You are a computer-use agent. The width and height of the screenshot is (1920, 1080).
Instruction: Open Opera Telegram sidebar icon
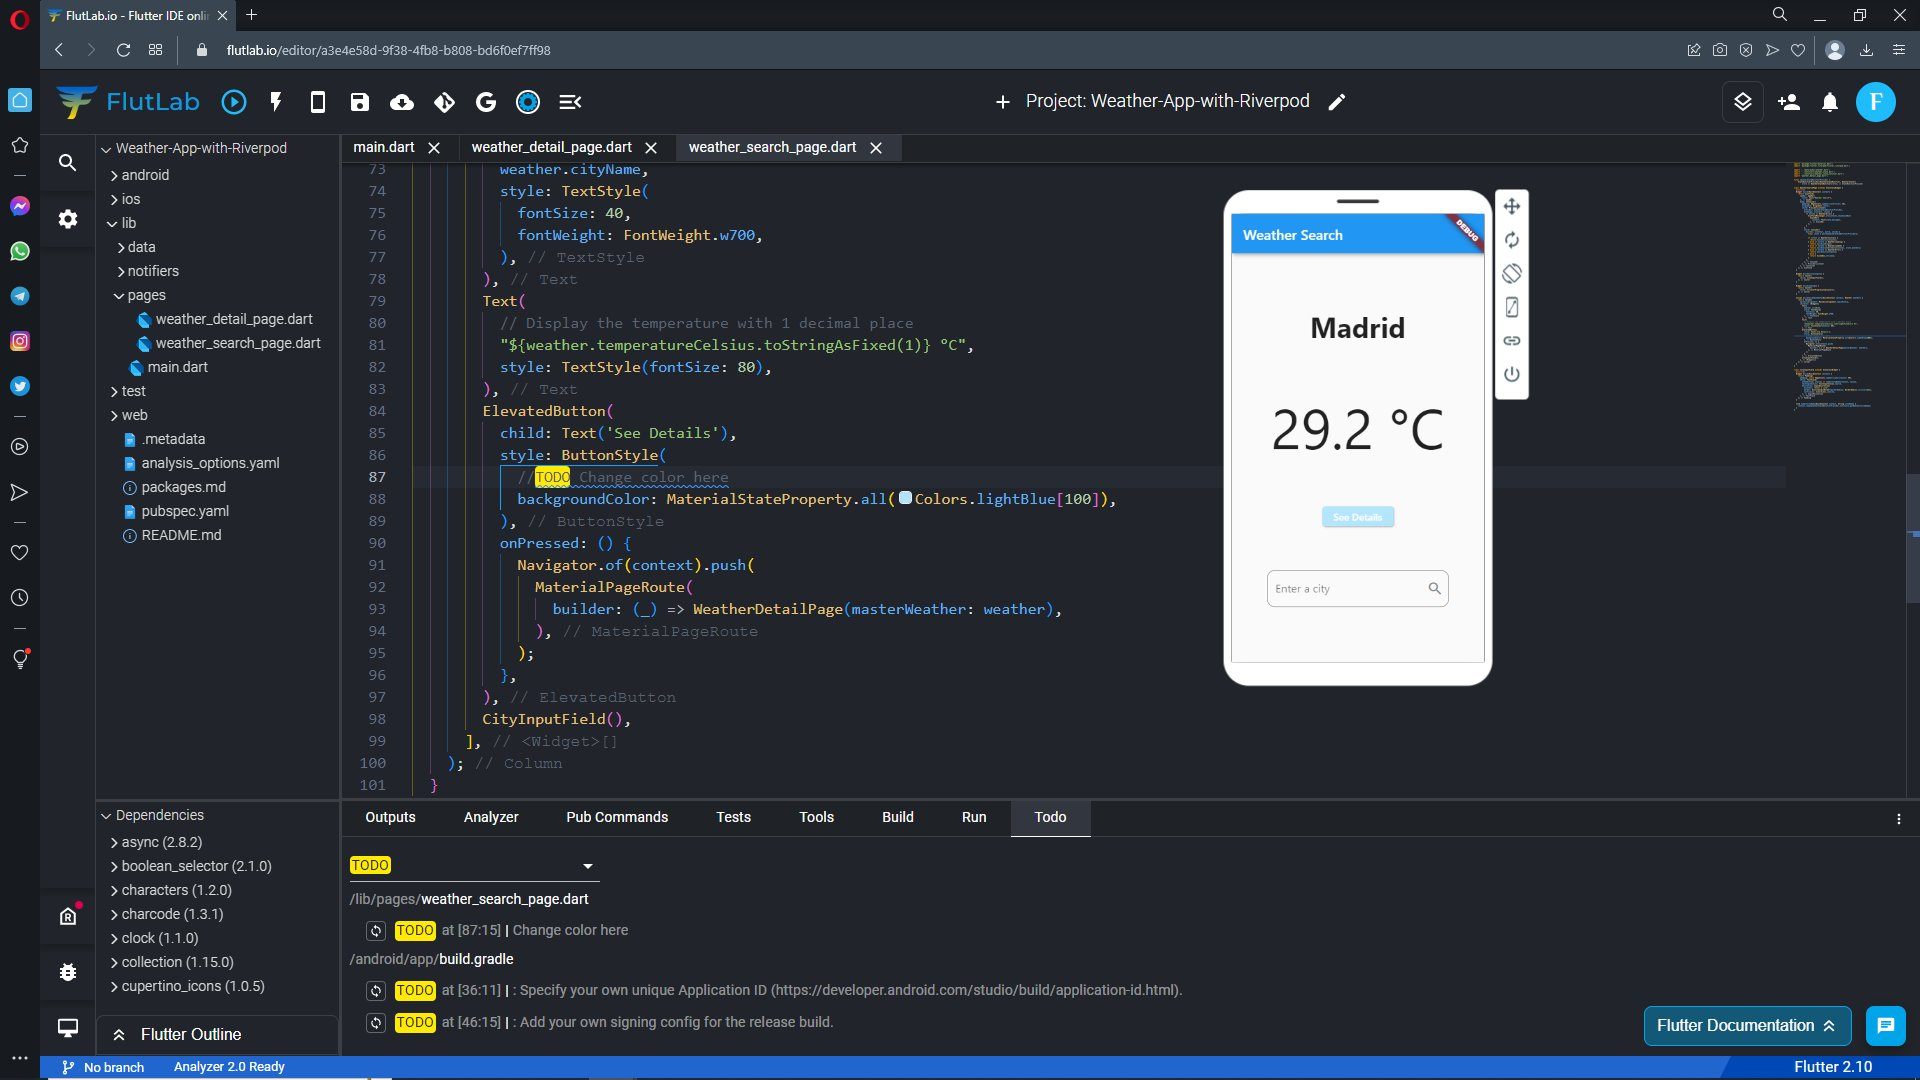pos(20,296)
